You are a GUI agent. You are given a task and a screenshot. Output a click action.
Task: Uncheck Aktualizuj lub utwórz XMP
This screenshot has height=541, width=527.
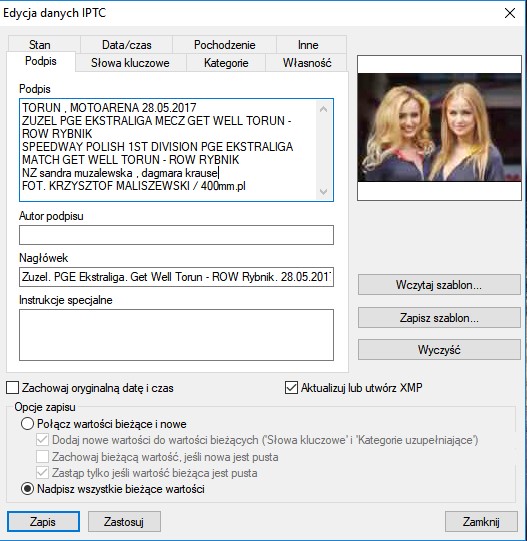(x=291, y=387)
